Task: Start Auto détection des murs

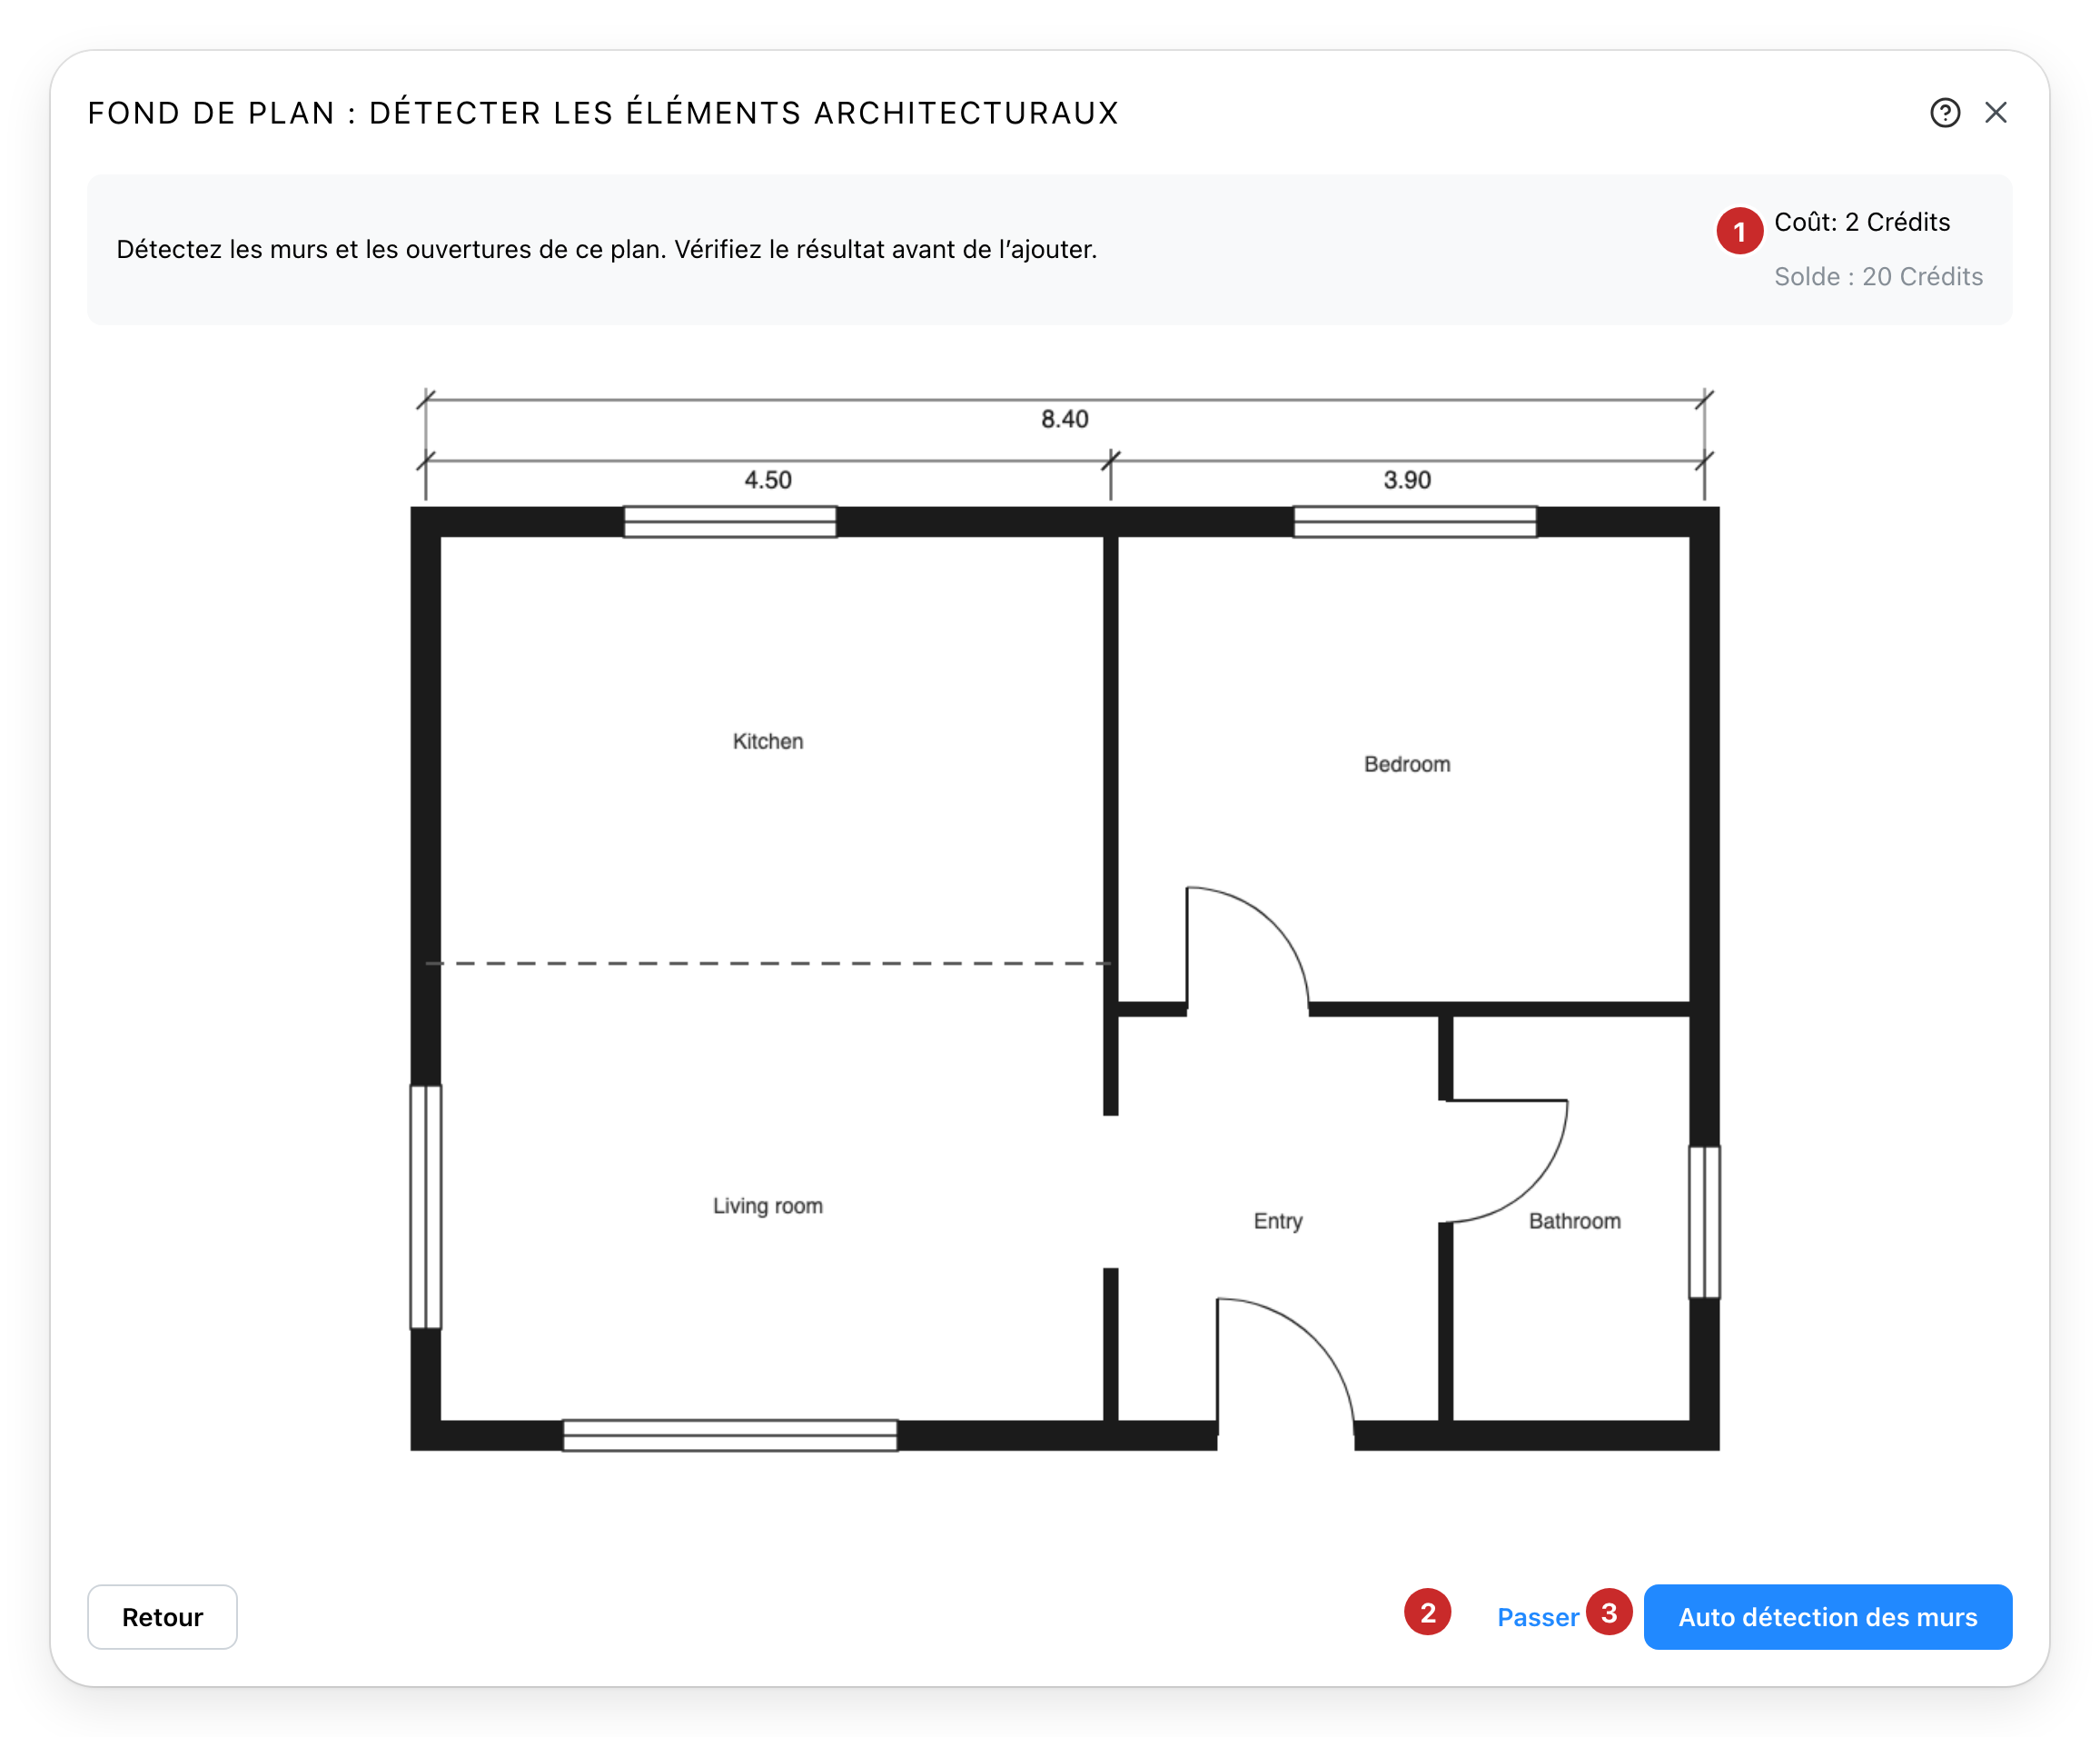Action: (x=1827, y=1616)
